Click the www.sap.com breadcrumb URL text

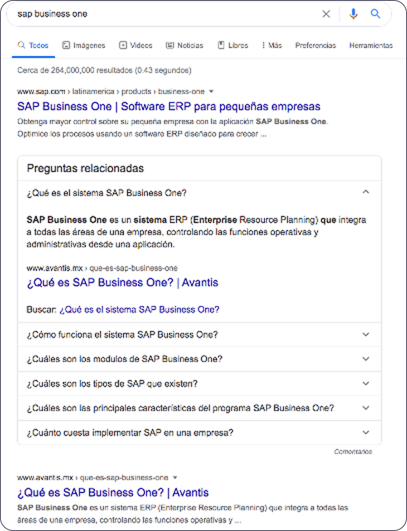(x=111, y=91)
